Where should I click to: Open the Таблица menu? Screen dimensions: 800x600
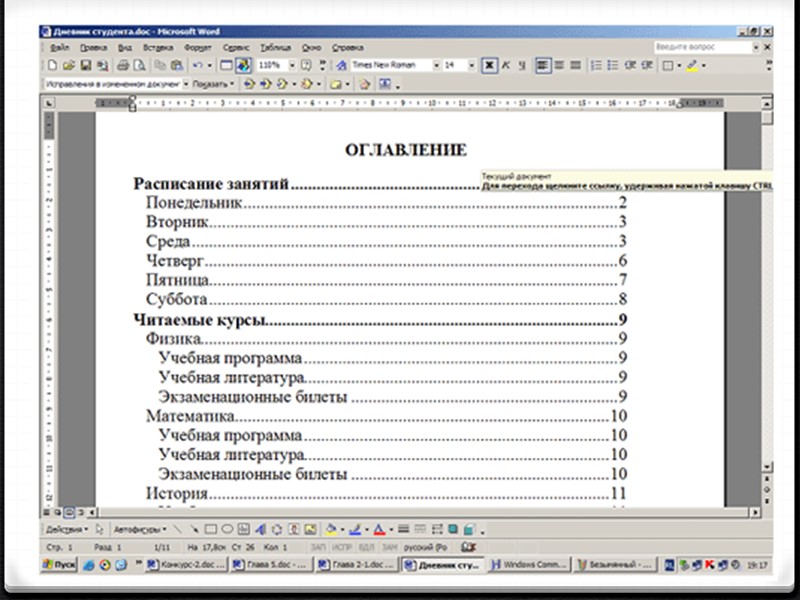pyautogui.click(x=276, y=47)
